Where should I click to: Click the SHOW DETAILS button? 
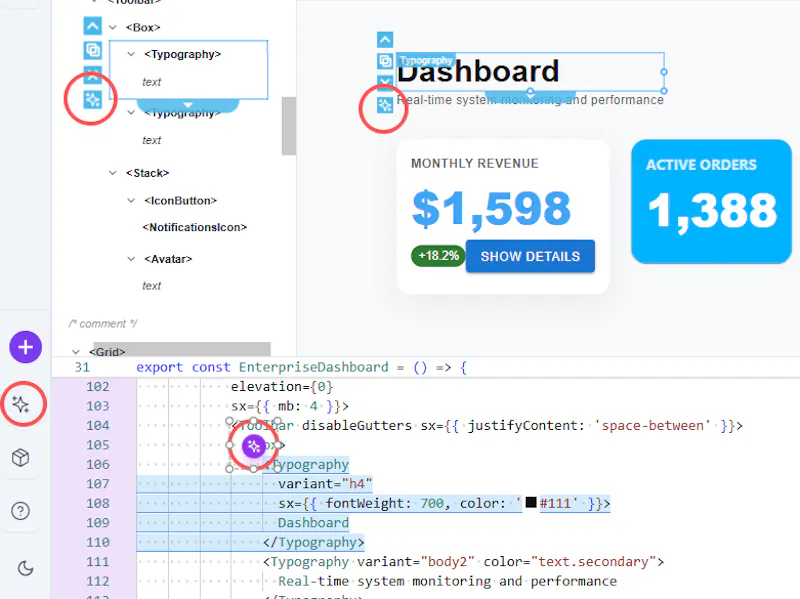click(530, 256)
